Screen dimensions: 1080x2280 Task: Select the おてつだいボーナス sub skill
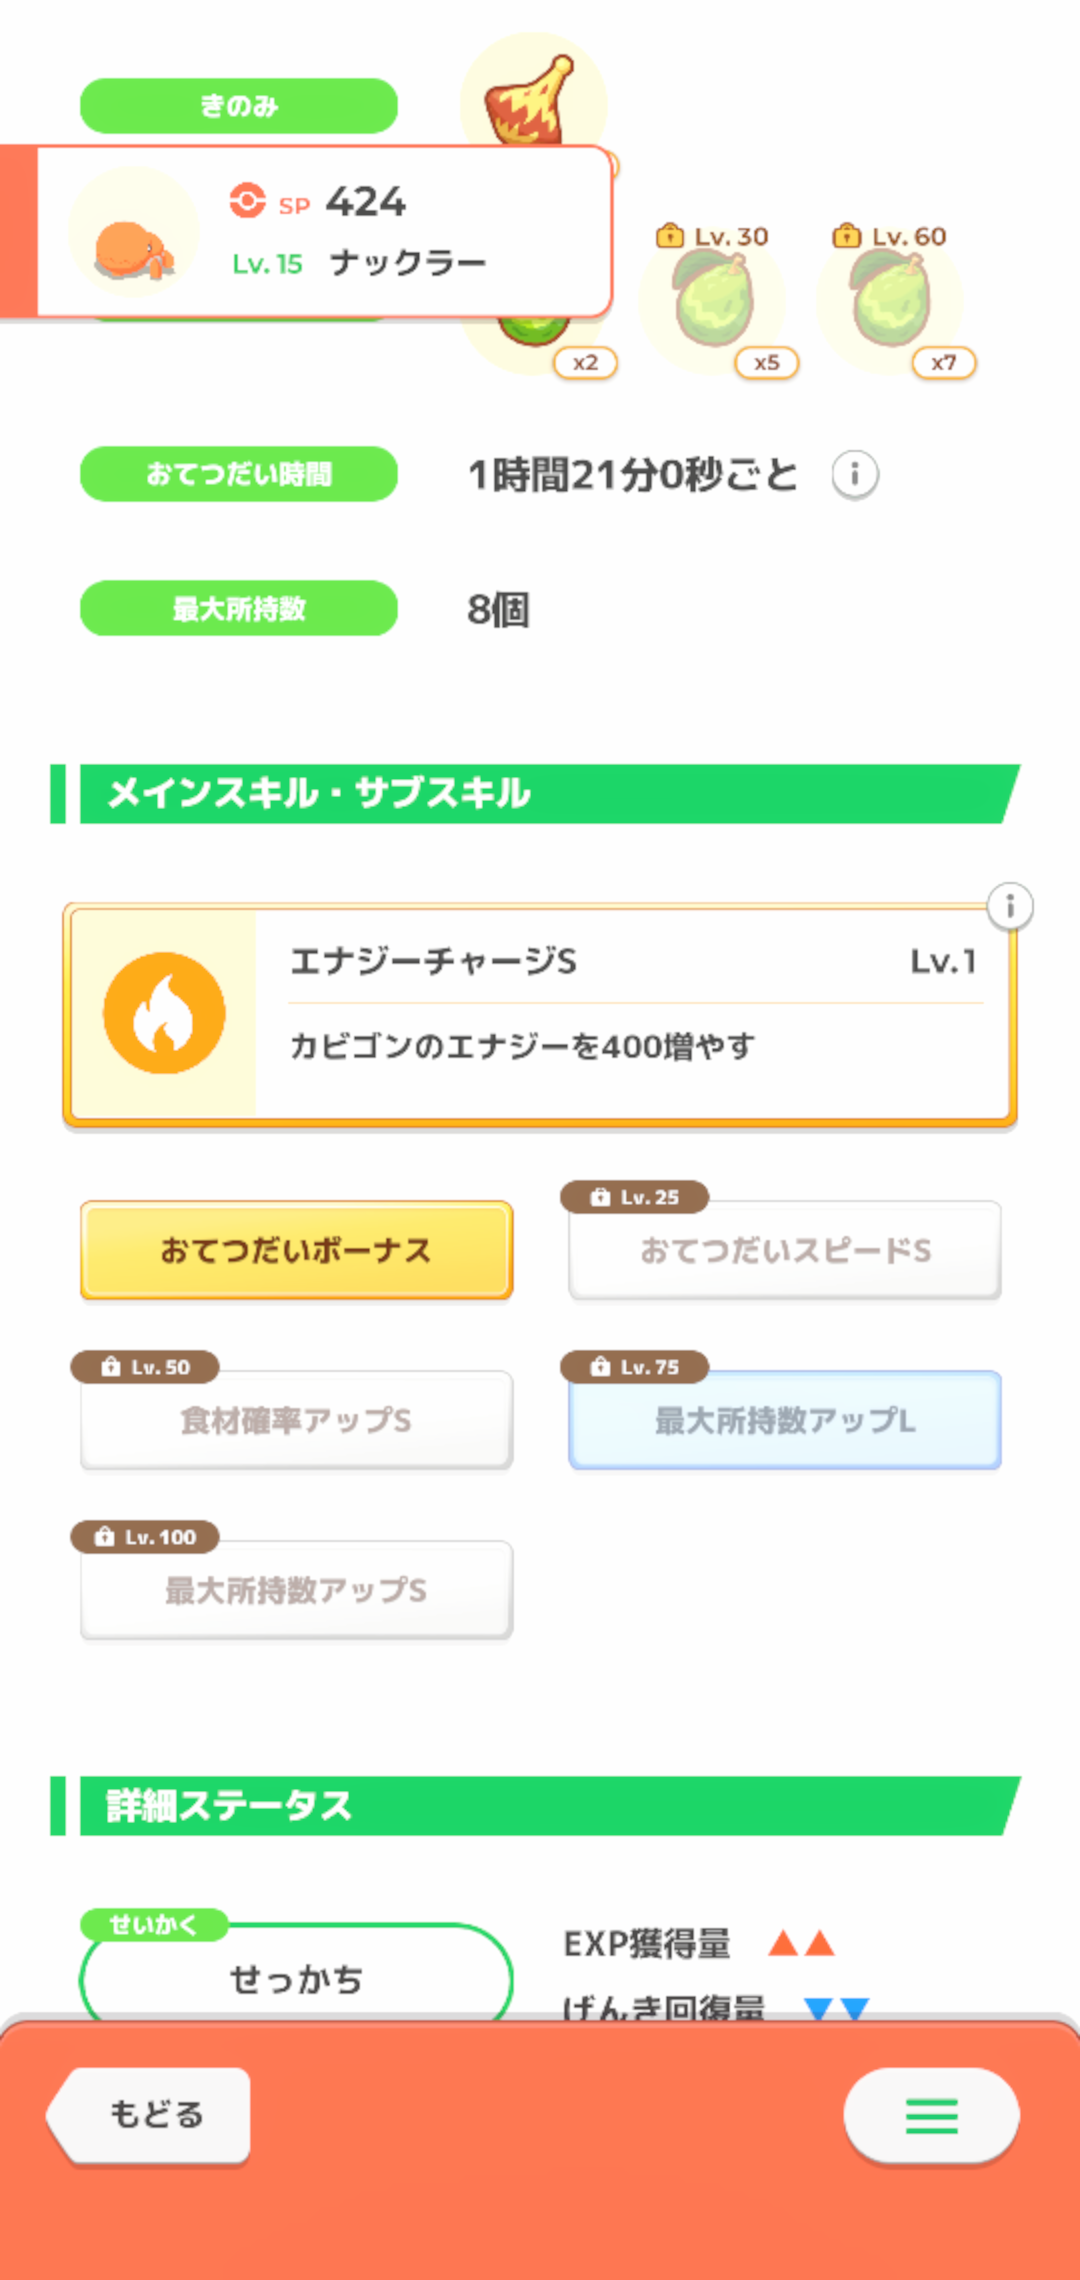click(296, 1250)
